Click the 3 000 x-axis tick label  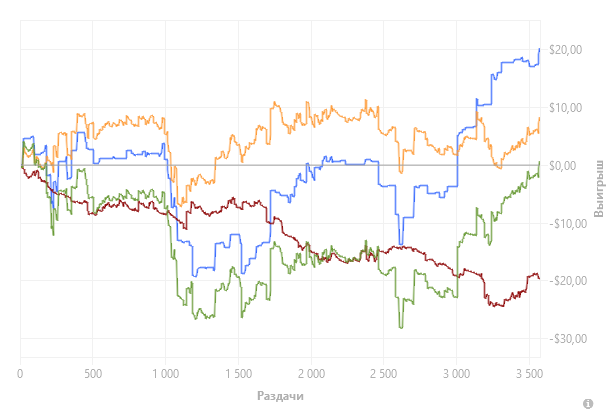456,374
